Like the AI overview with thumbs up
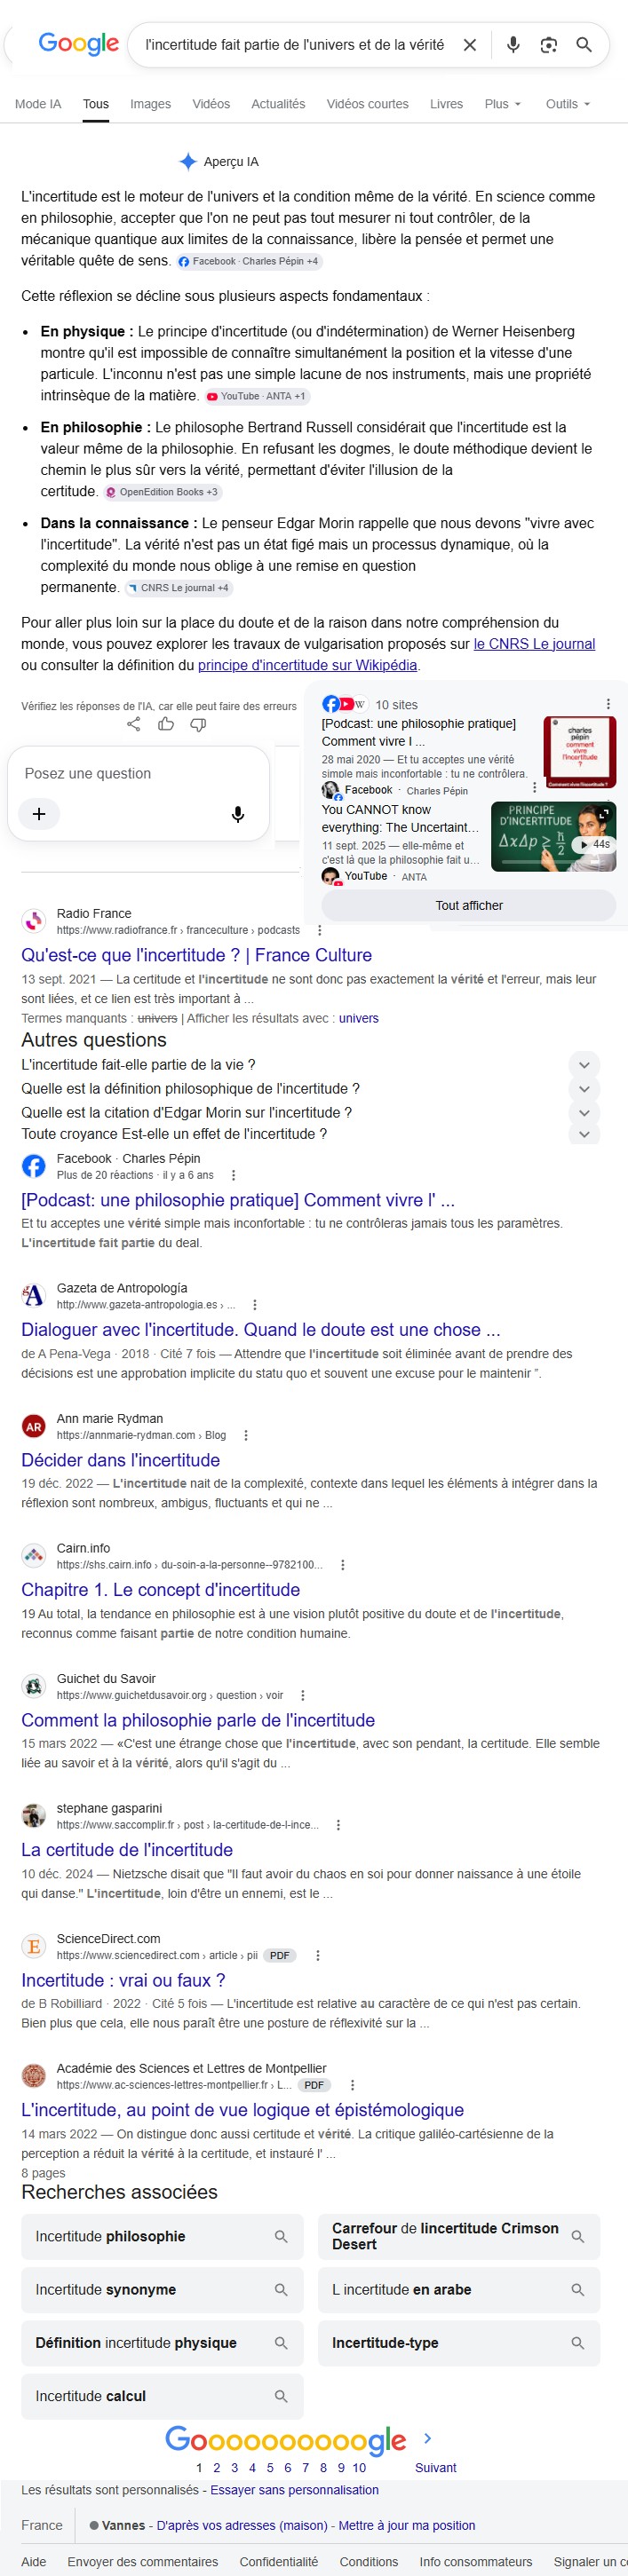 [166, 724]
